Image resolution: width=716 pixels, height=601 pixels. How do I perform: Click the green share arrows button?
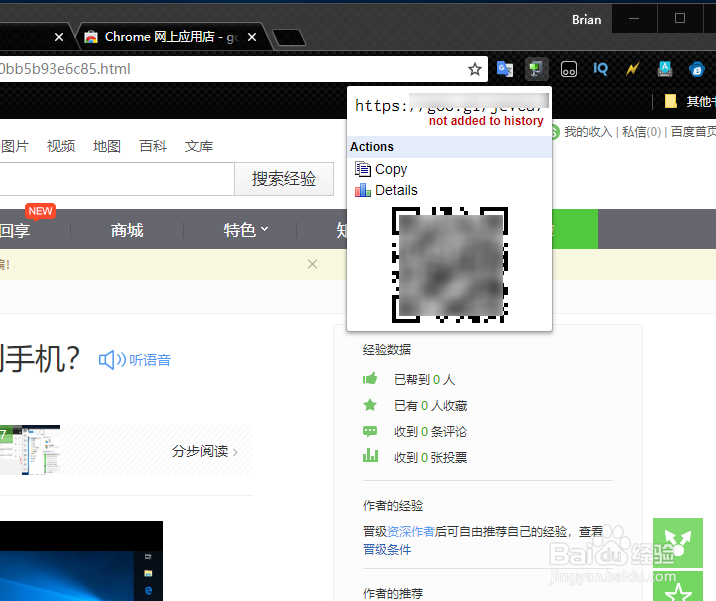click(x=678, y=543)
